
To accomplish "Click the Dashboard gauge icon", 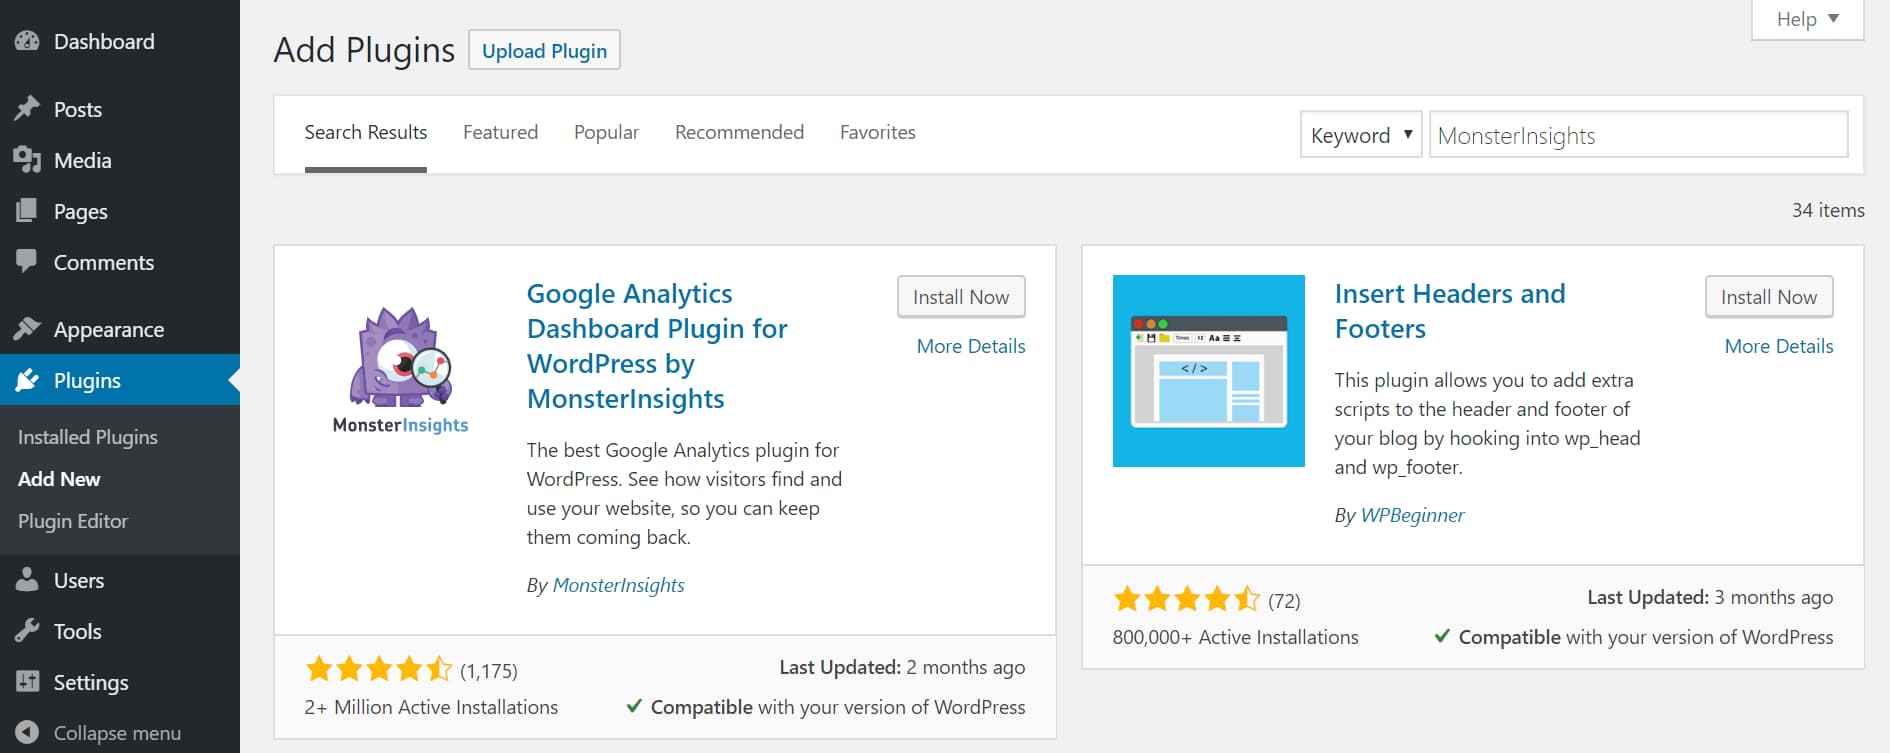I will coord(27,41).
